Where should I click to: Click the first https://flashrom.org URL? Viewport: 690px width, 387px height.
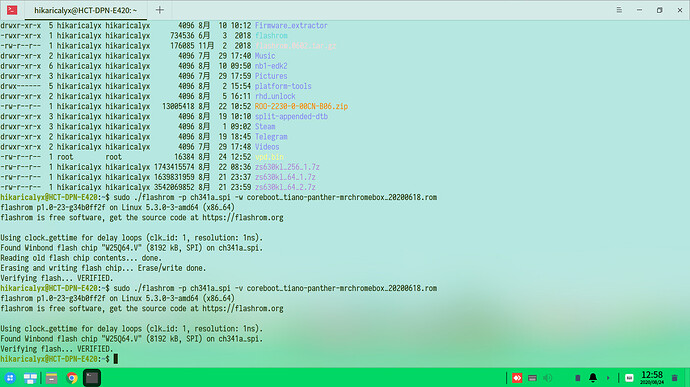(x=243, y=217)
